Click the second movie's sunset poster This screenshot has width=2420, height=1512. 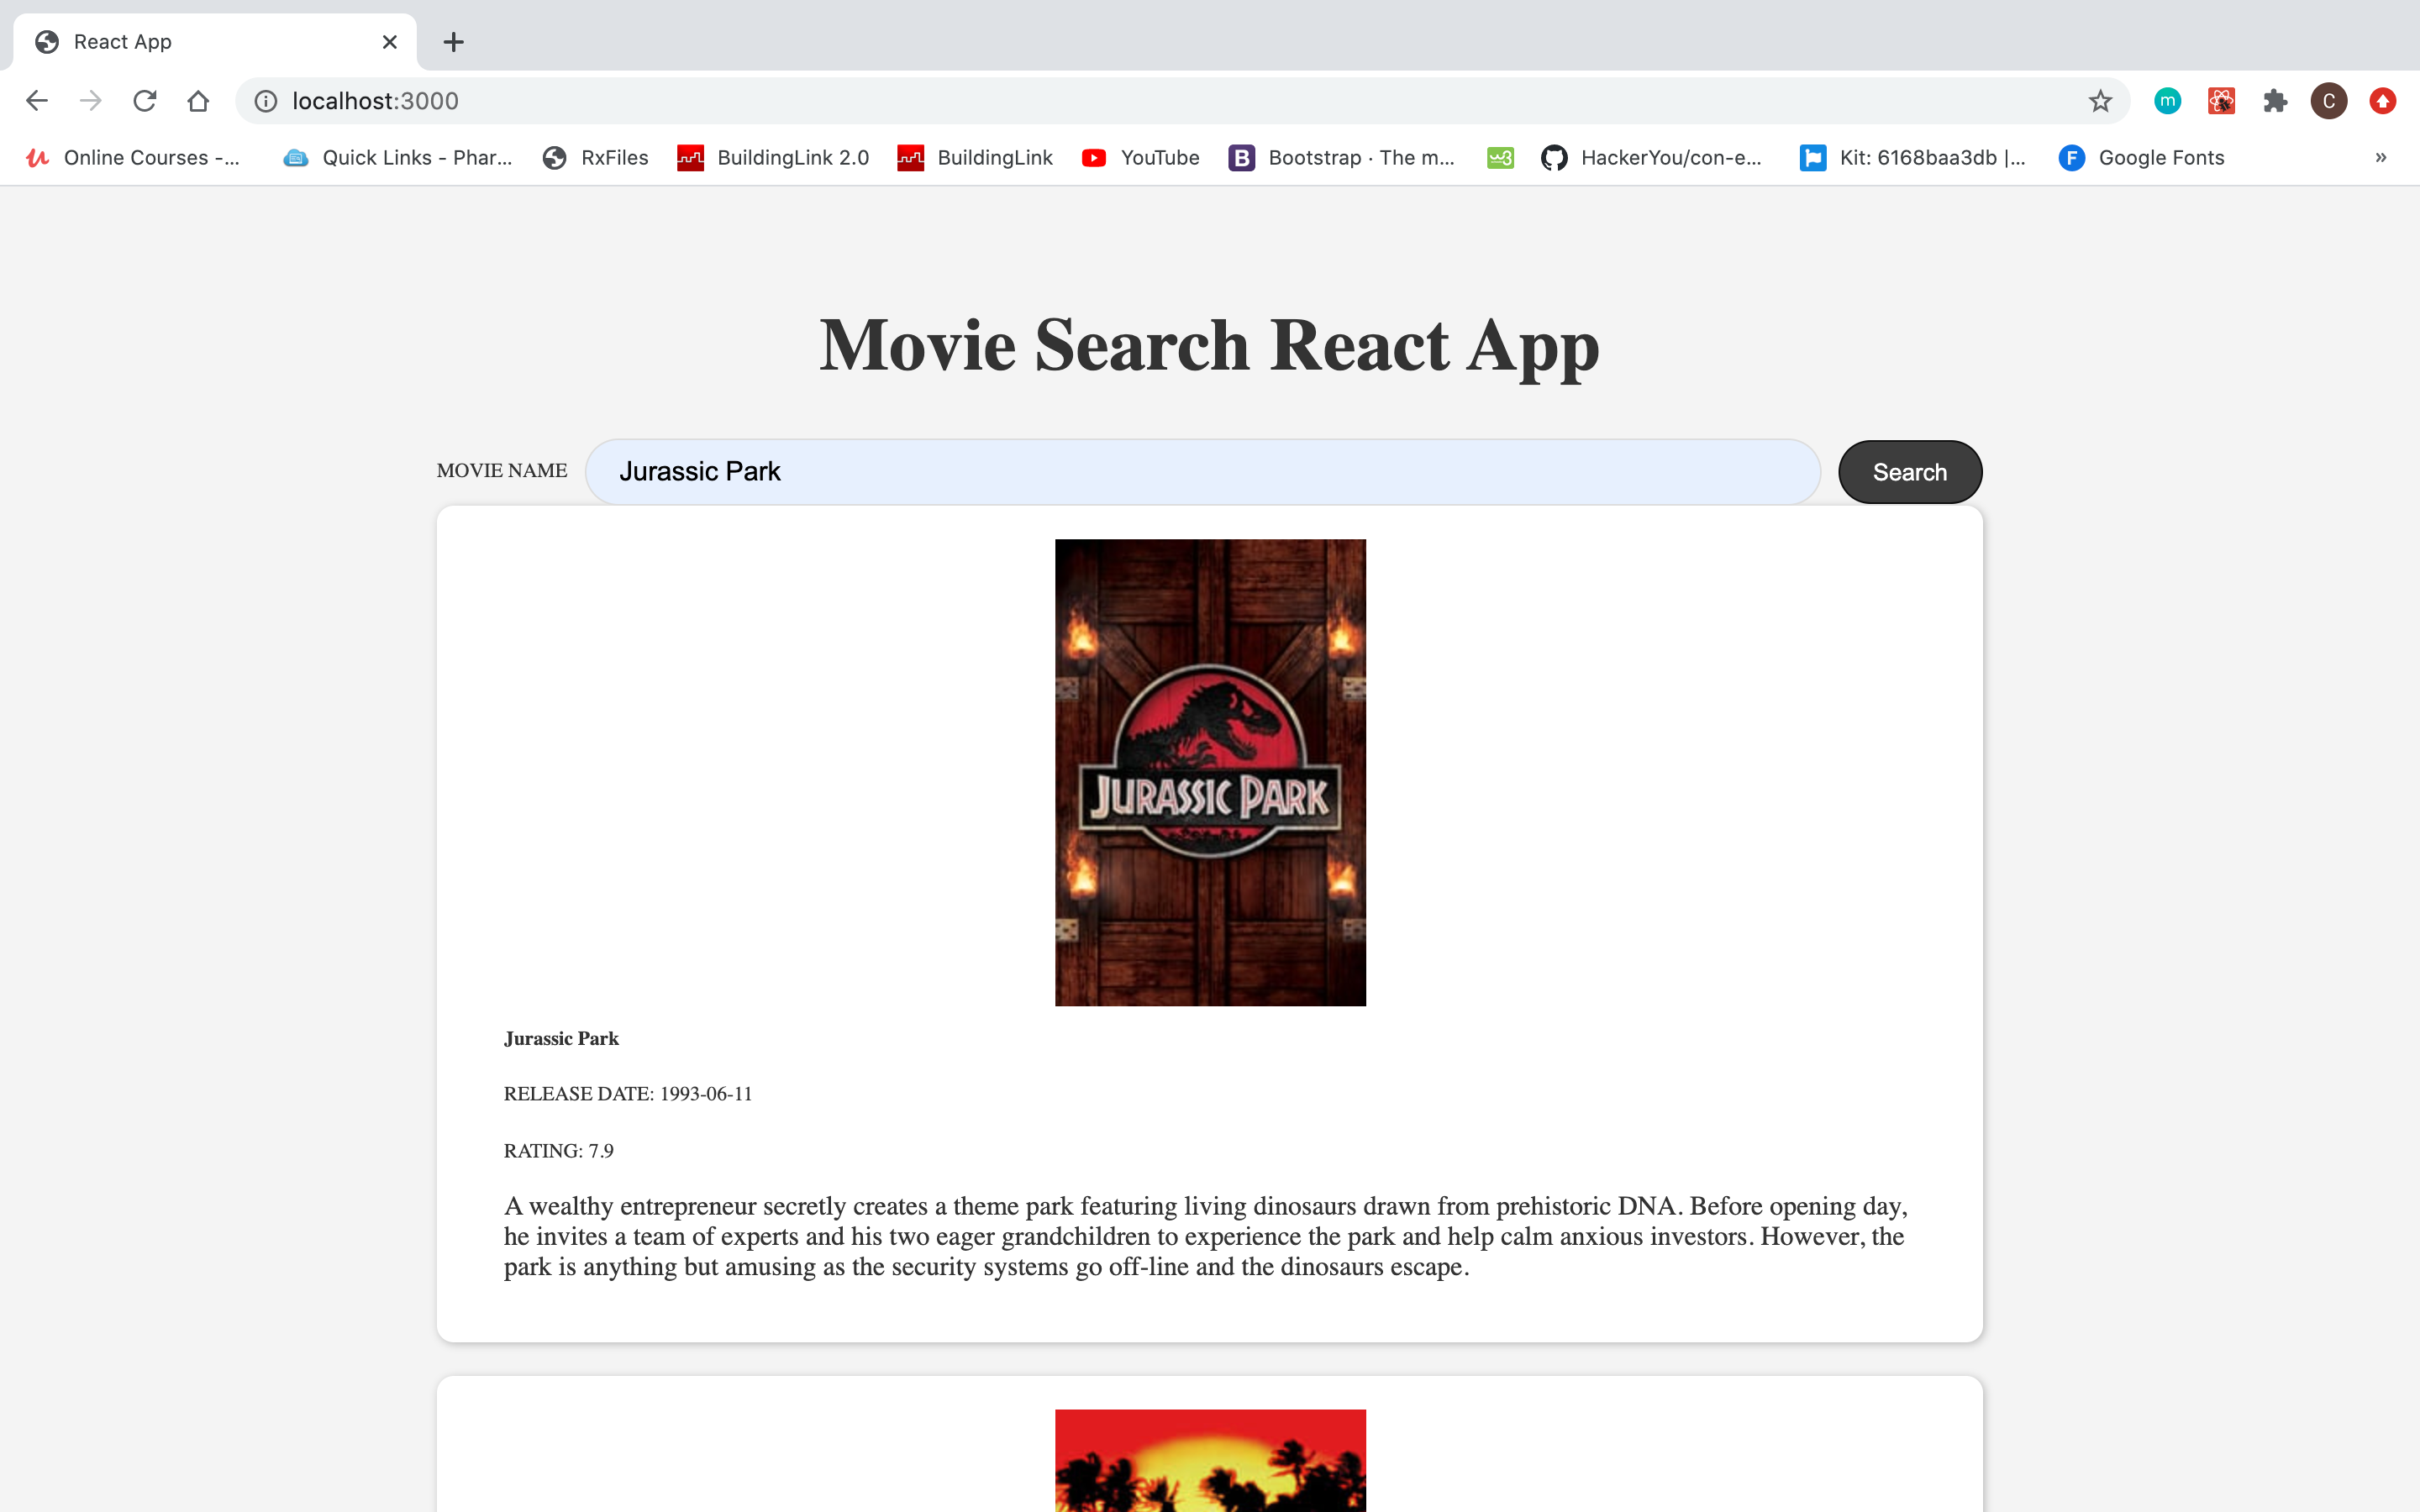[1210, 1460]
